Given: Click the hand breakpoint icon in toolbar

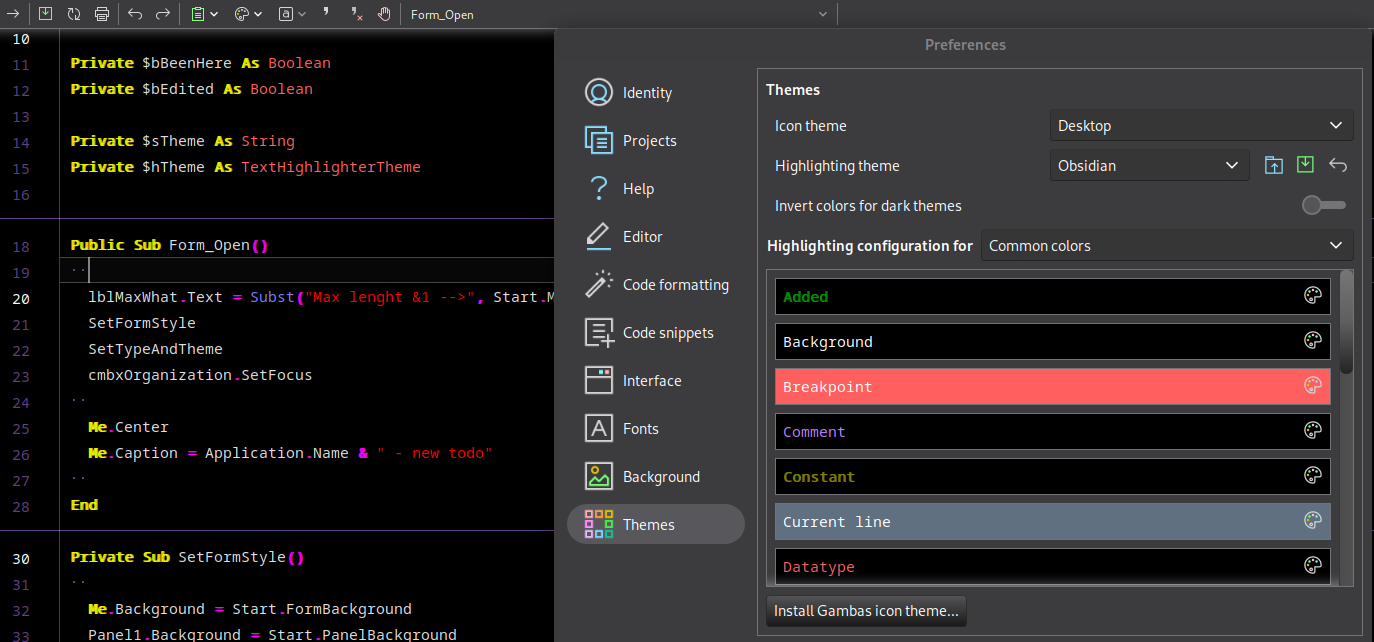Looking at the screenshot, I should coord(385,14).
